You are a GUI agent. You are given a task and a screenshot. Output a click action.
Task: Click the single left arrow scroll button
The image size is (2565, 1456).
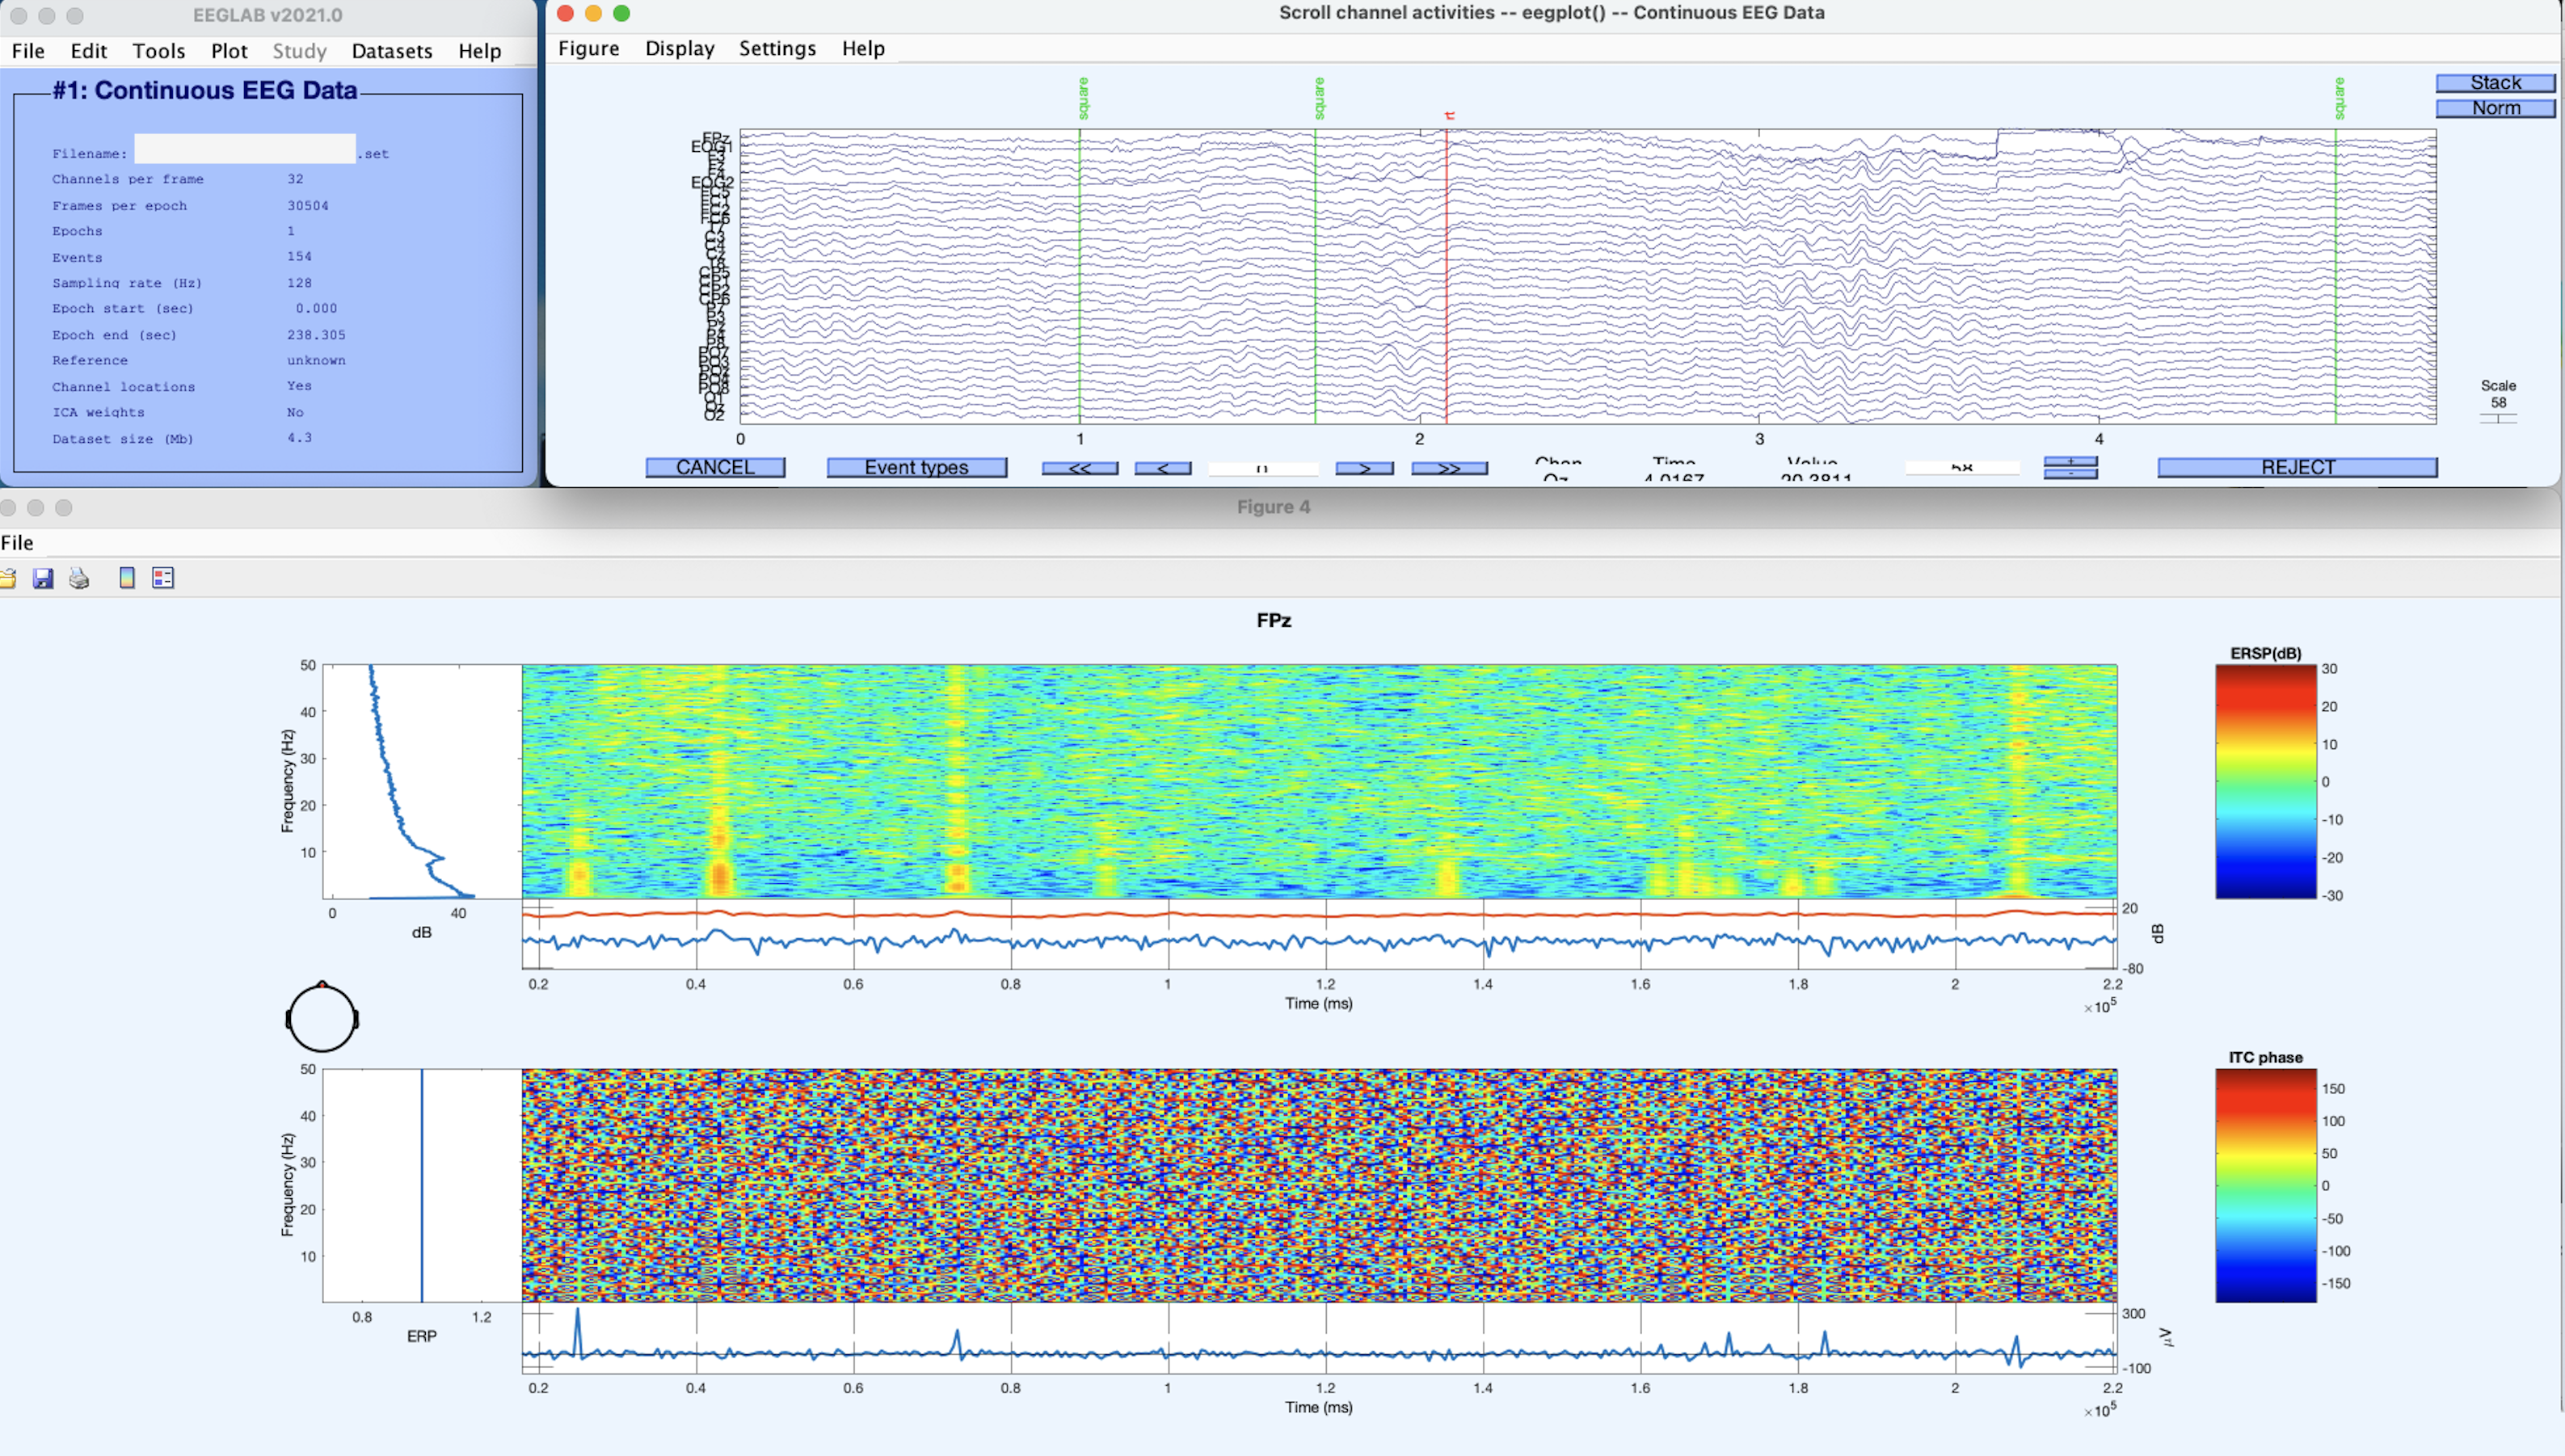pos(1162,468)
